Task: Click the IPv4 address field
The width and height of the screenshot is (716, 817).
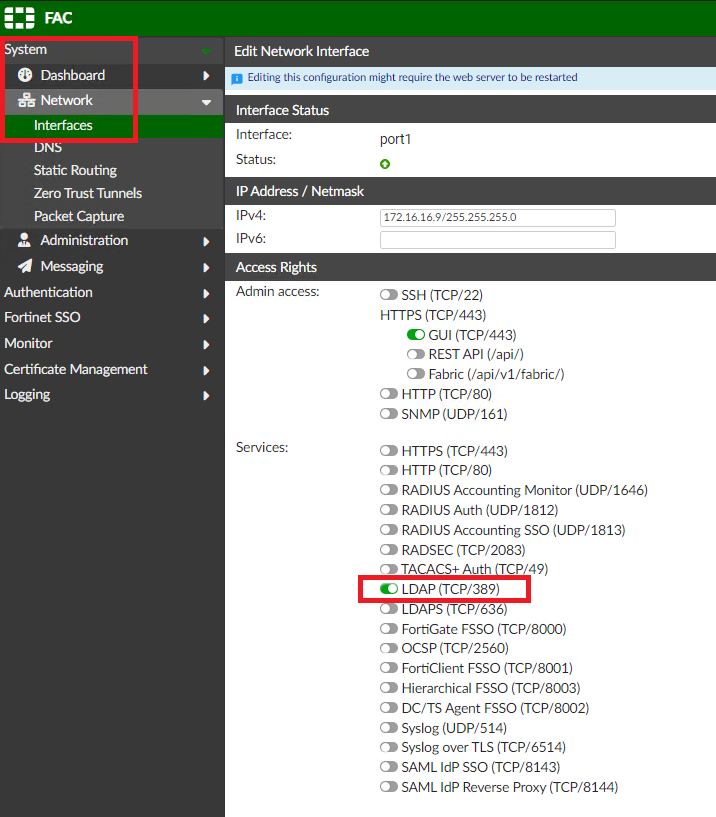Action: (x=498, y=217)
